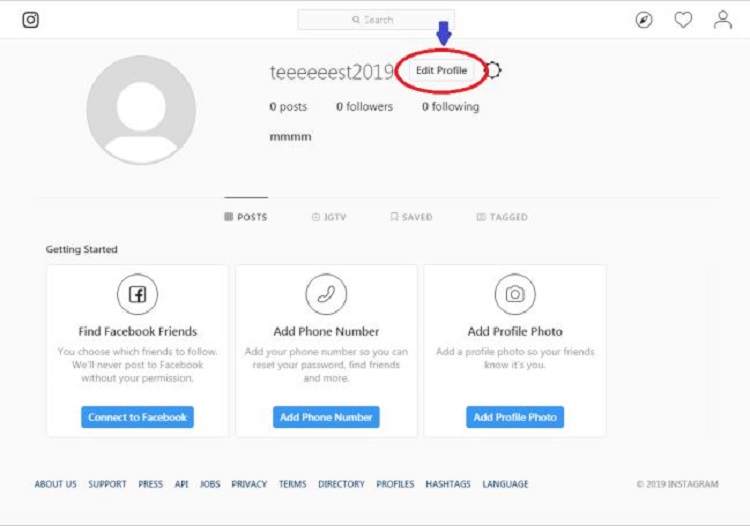Viewport: 750px width, 526px height.
Task: Switch to the Tagged tab
Action: (x=502, y=217)
